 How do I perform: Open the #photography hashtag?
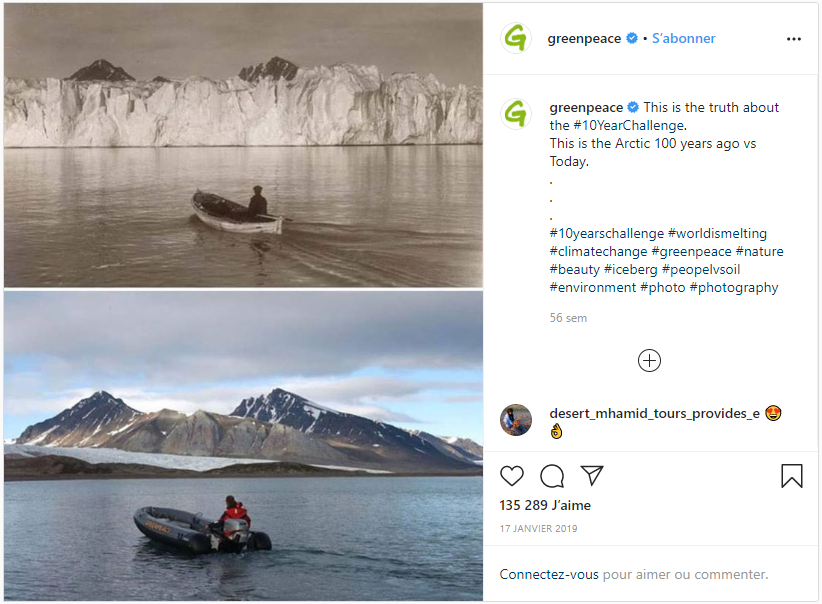coord(733,287)
